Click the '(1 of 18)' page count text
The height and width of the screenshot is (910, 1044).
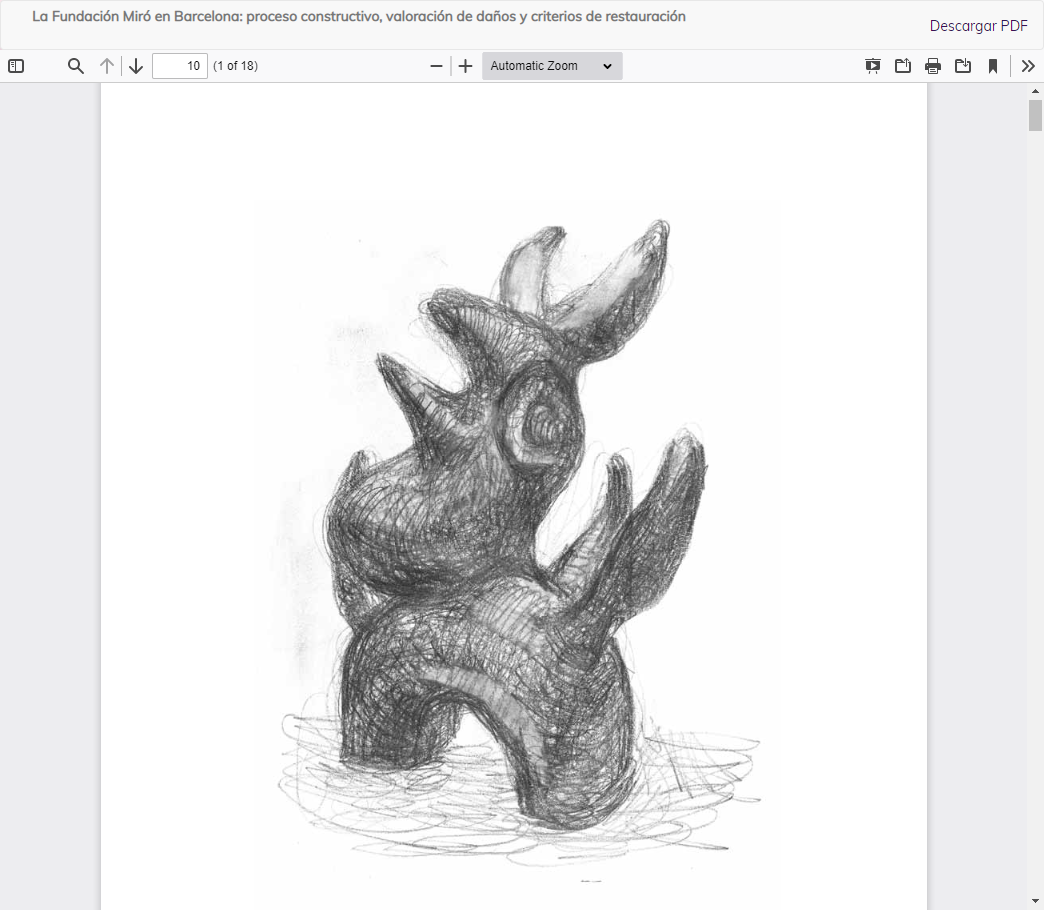pyautogui.click(x=235, y=66)
